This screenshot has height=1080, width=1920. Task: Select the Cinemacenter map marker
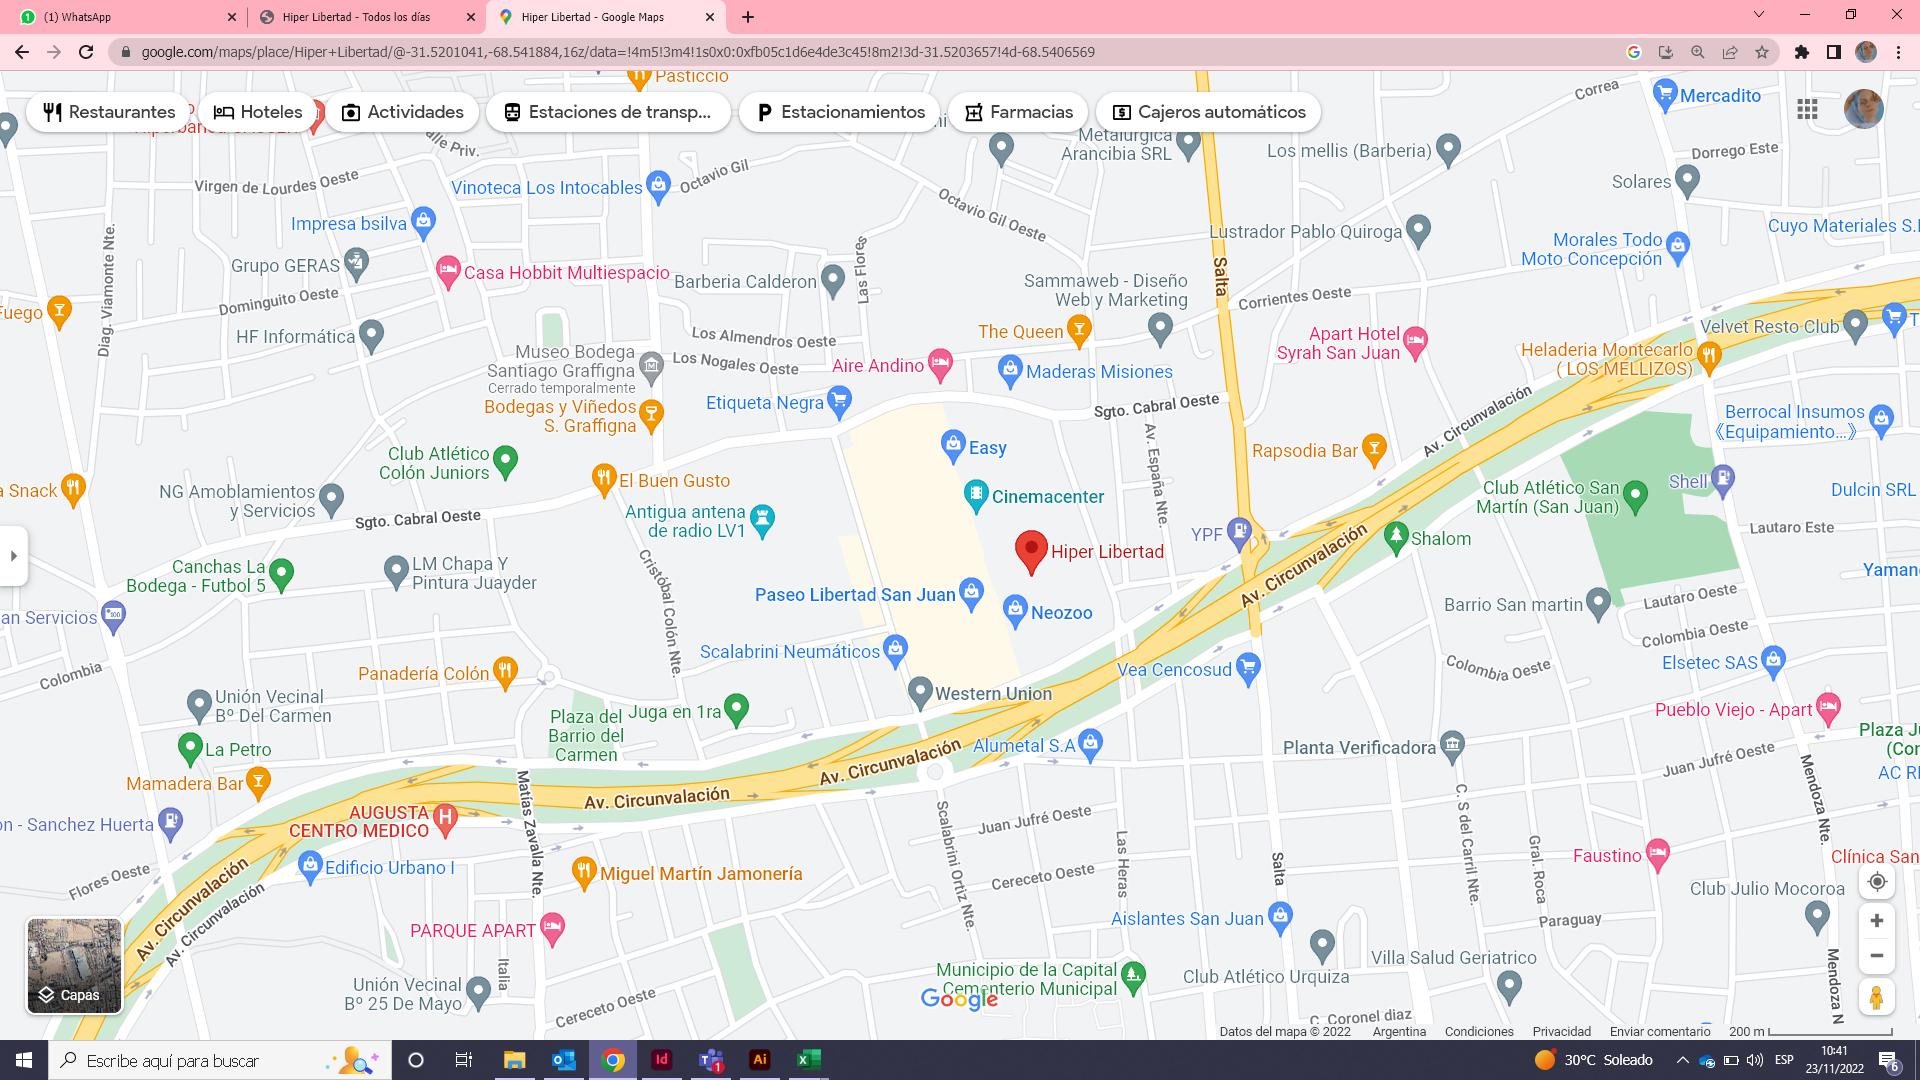976,495
